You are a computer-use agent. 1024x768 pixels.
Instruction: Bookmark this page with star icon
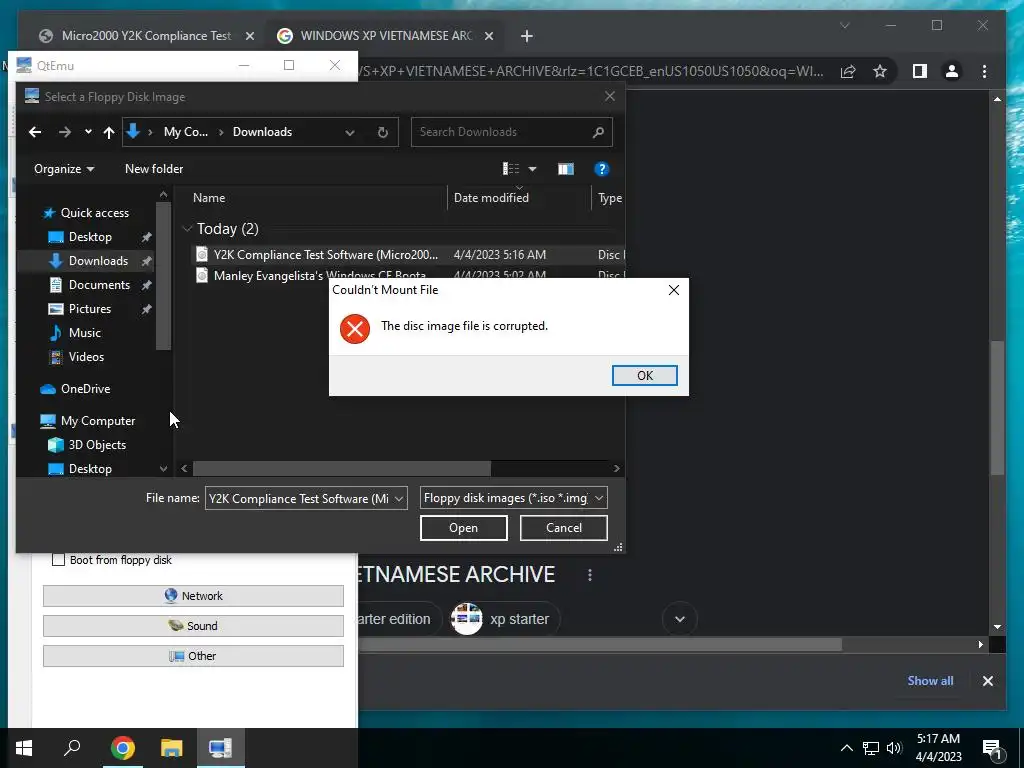(x=880, y=71)
